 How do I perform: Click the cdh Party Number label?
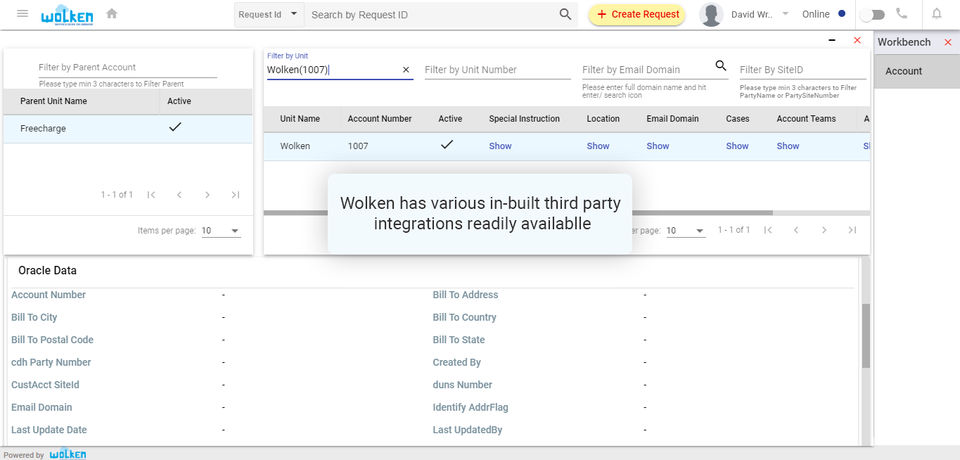tap(51, 363)
